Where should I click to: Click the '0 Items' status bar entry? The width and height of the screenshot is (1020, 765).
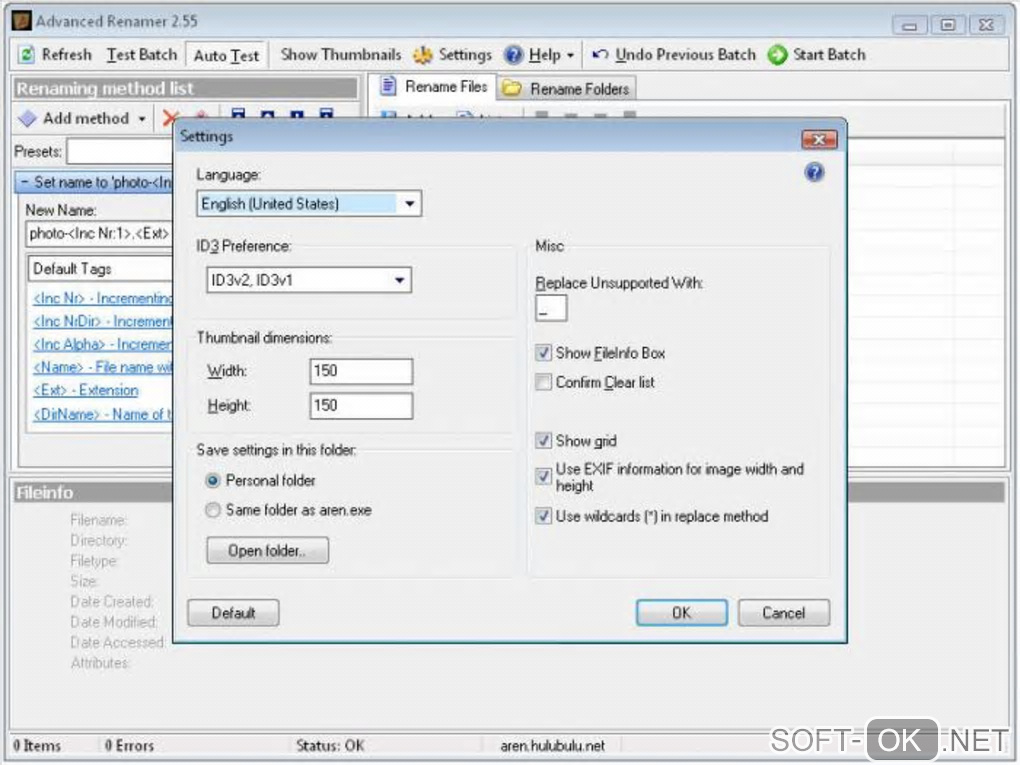(37, 745)
